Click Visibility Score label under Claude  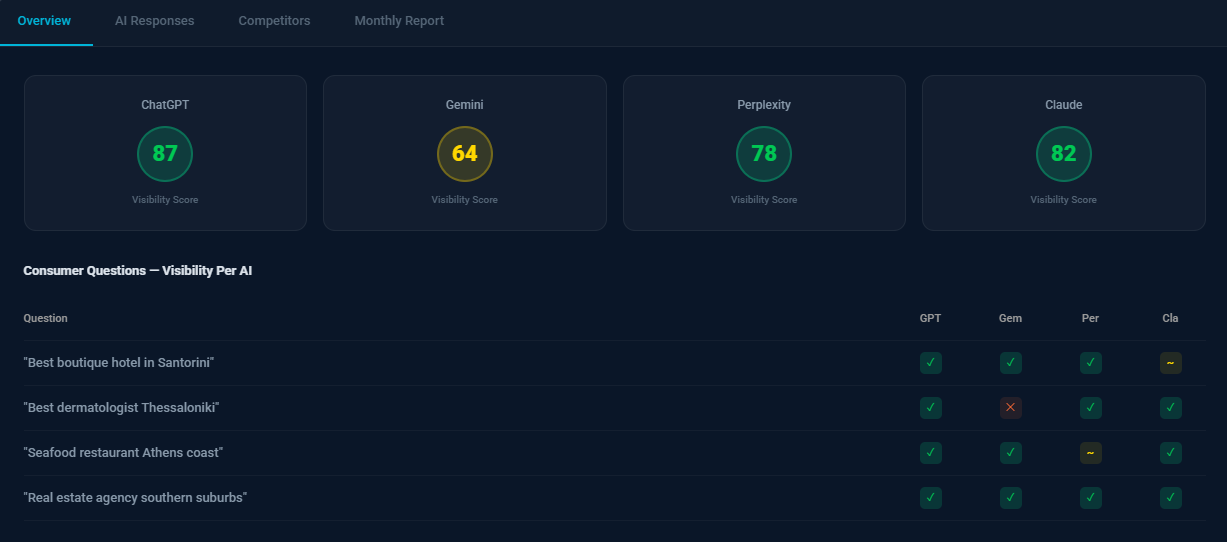click(x=1064, y=200)
